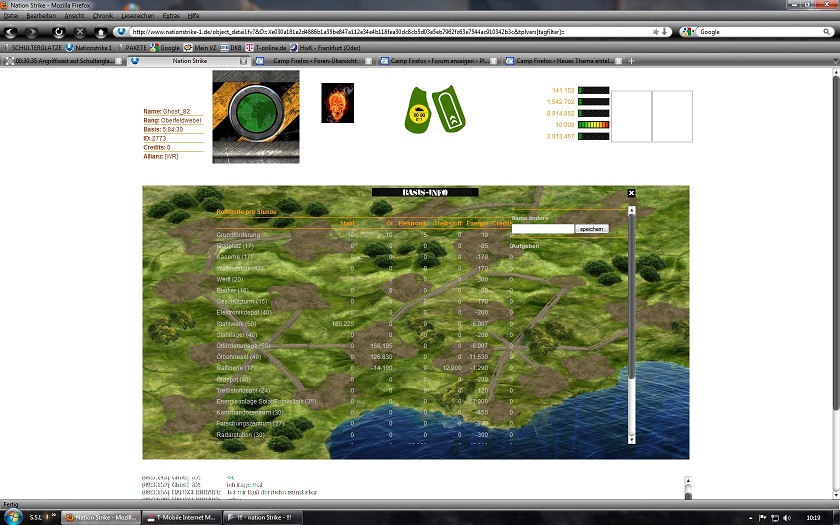
Task: Open the PAKETE bookmark
Action: [x=132, y=48]
